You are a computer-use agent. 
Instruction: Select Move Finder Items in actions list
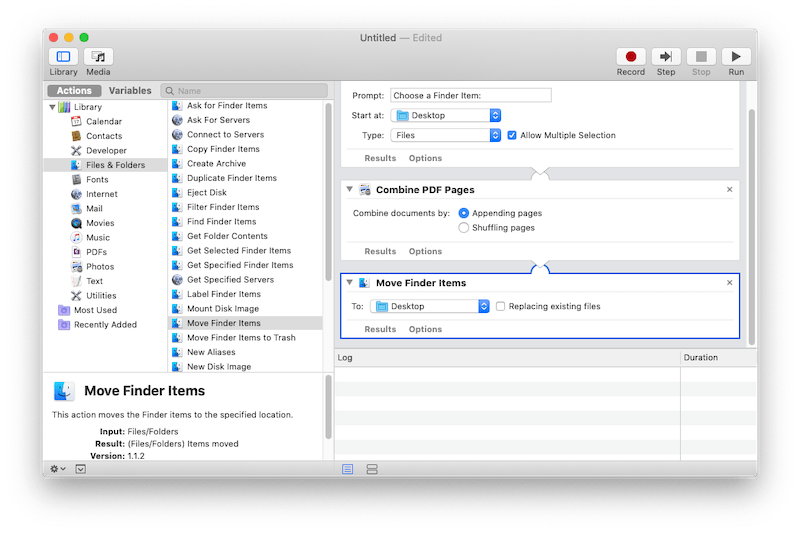(x=245, y=323)
